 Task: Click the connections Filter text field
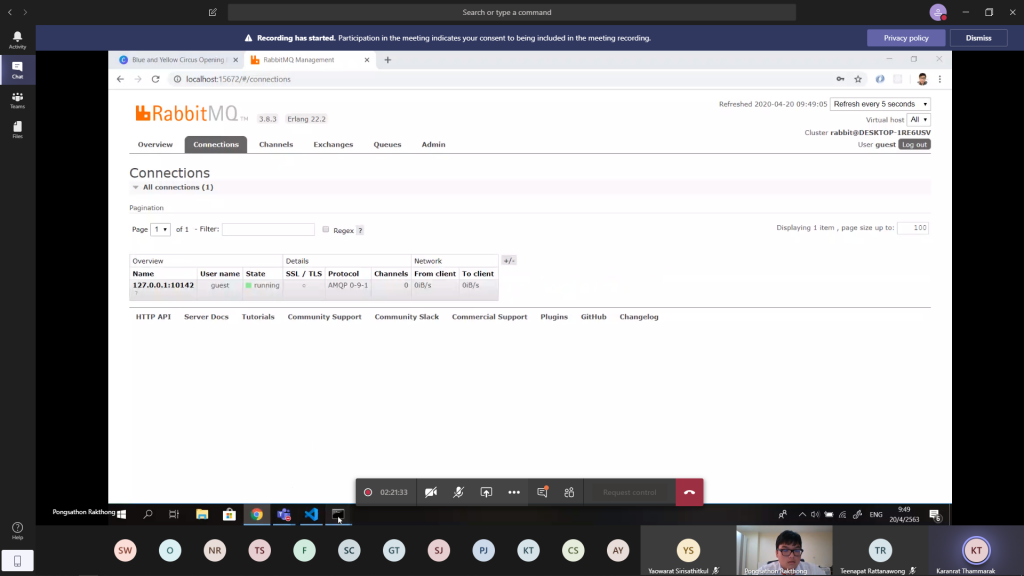[268, 230]
